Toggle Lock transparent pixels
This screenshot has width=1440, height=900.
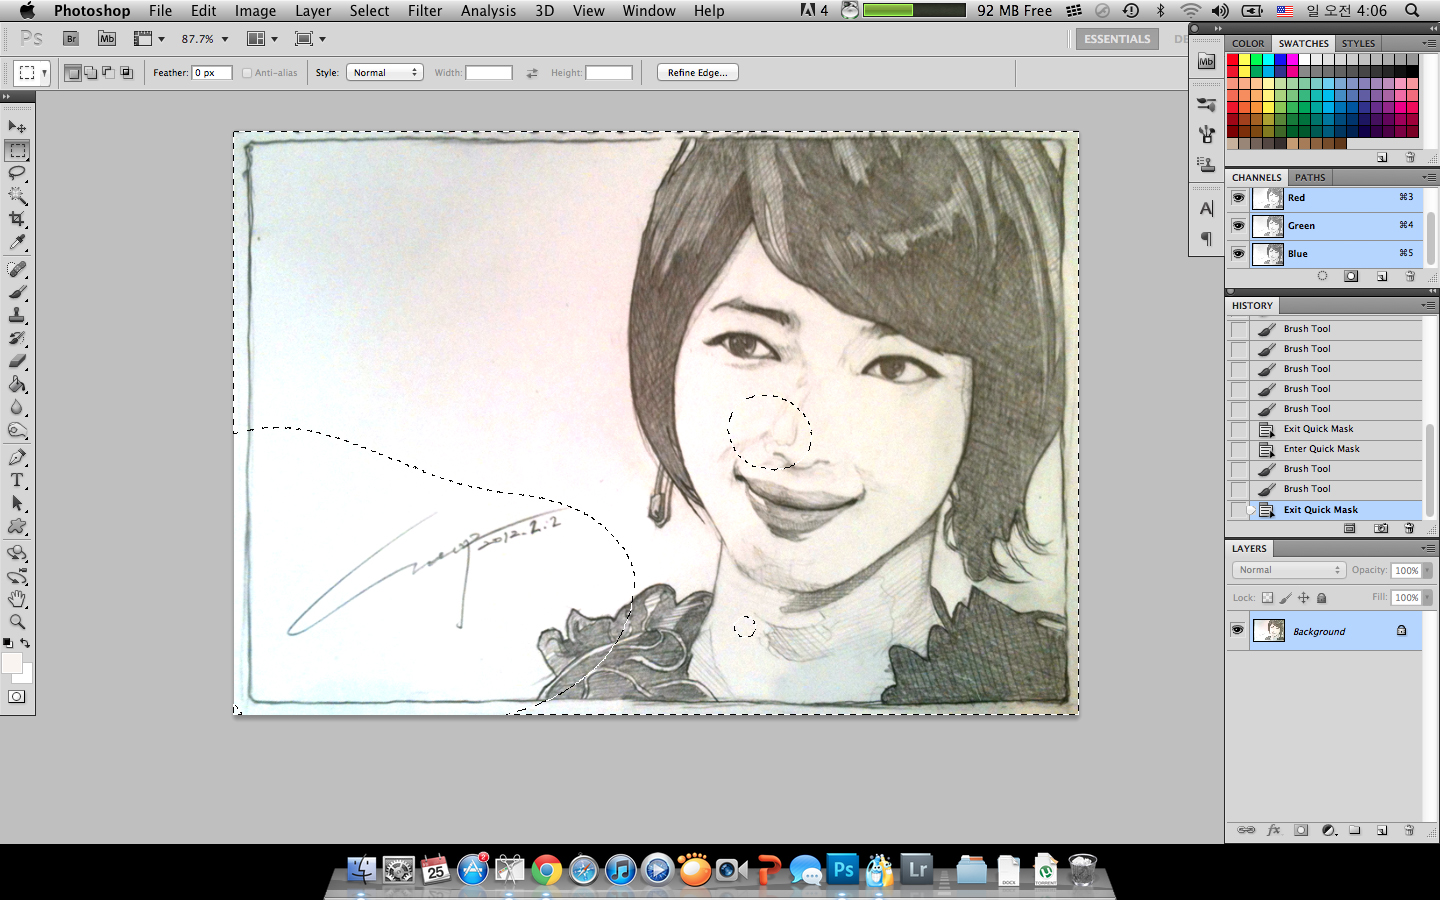pyautogui.click(x=1267, y=598)
